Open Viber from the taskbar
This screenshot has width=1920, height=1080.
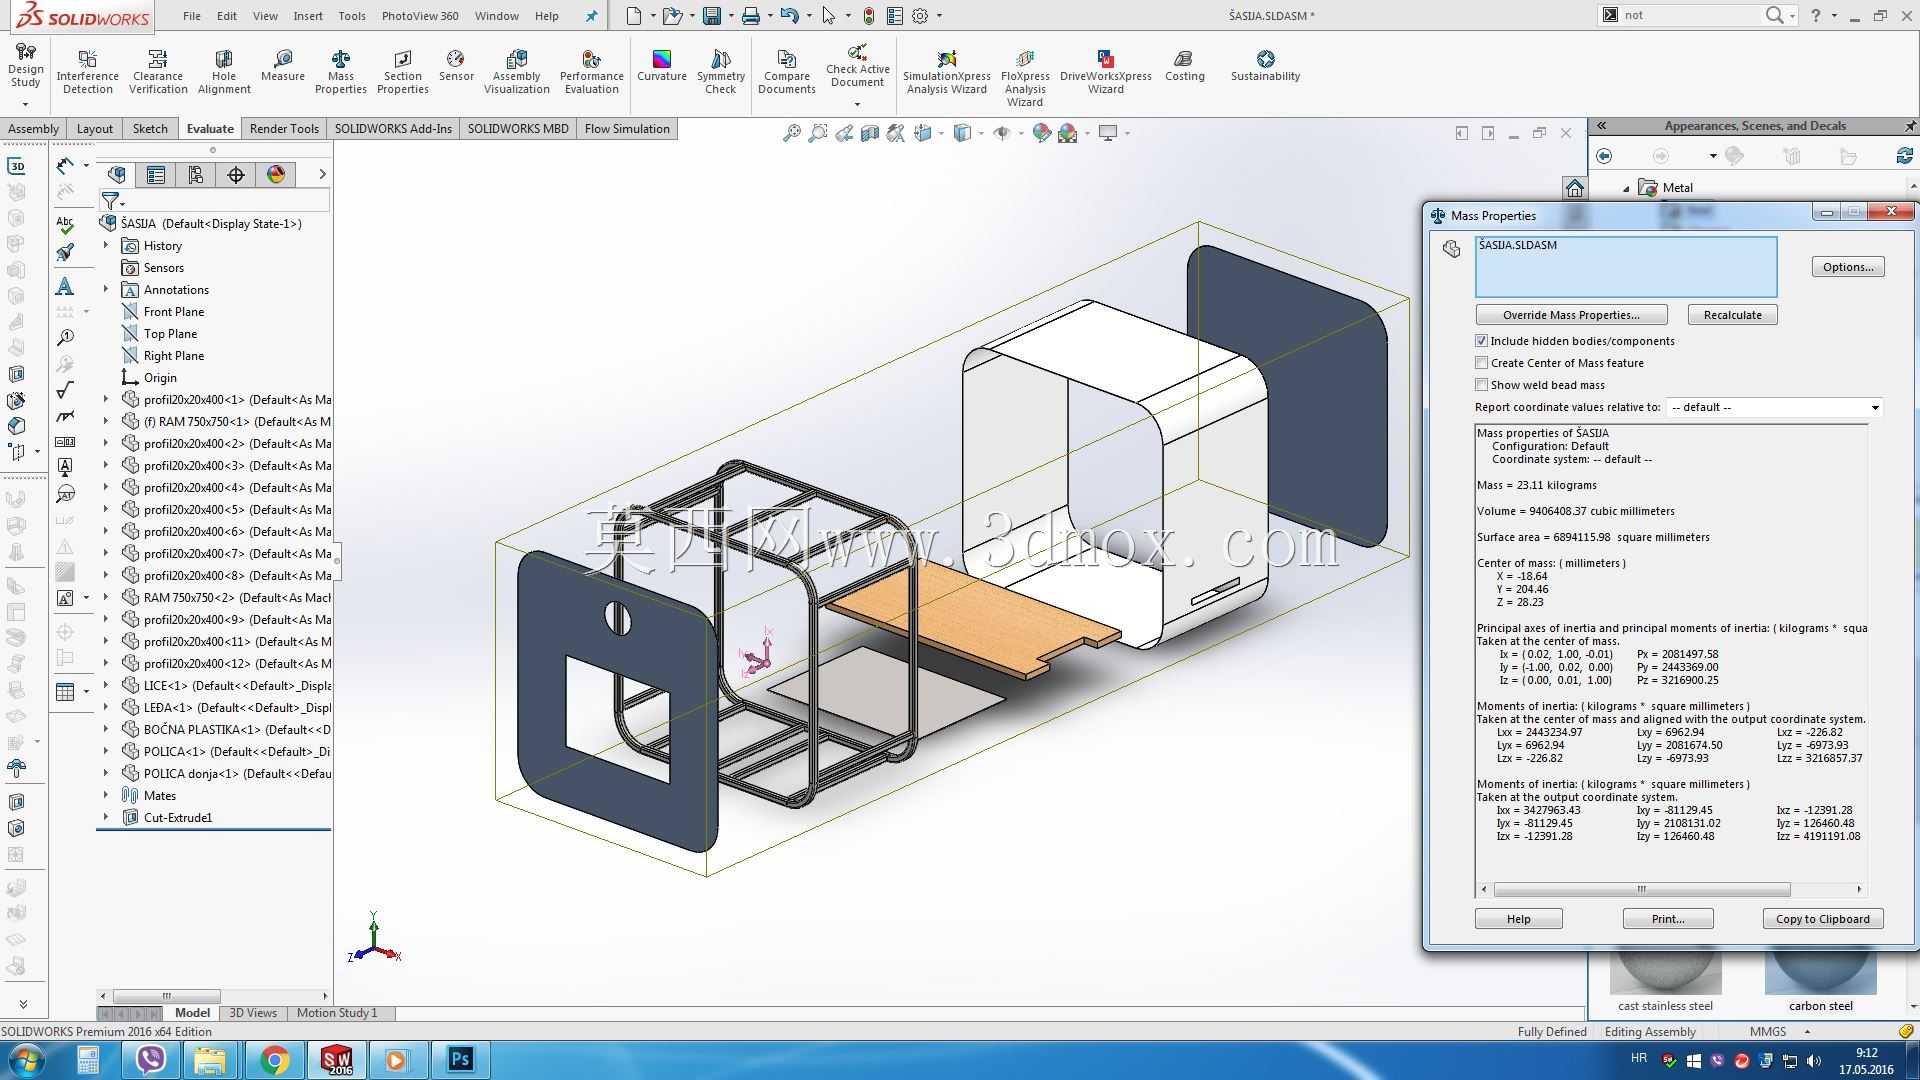click(x=150, y=1060)
